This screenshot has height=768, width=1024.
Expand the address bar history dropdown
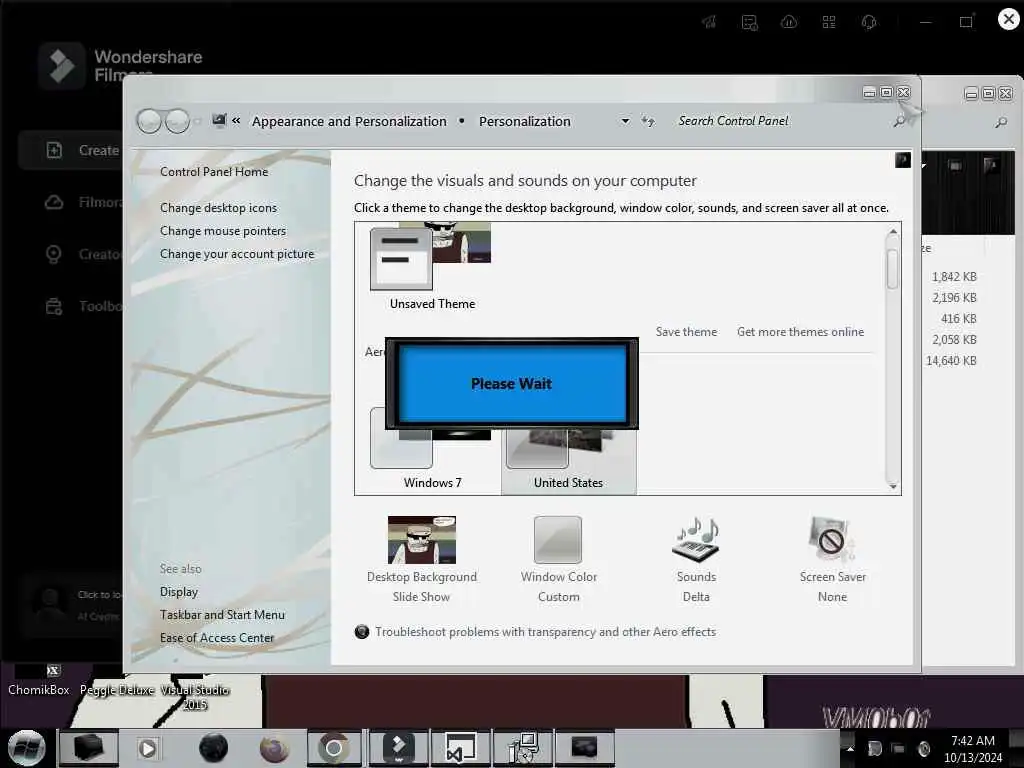(x=625, y=121)
